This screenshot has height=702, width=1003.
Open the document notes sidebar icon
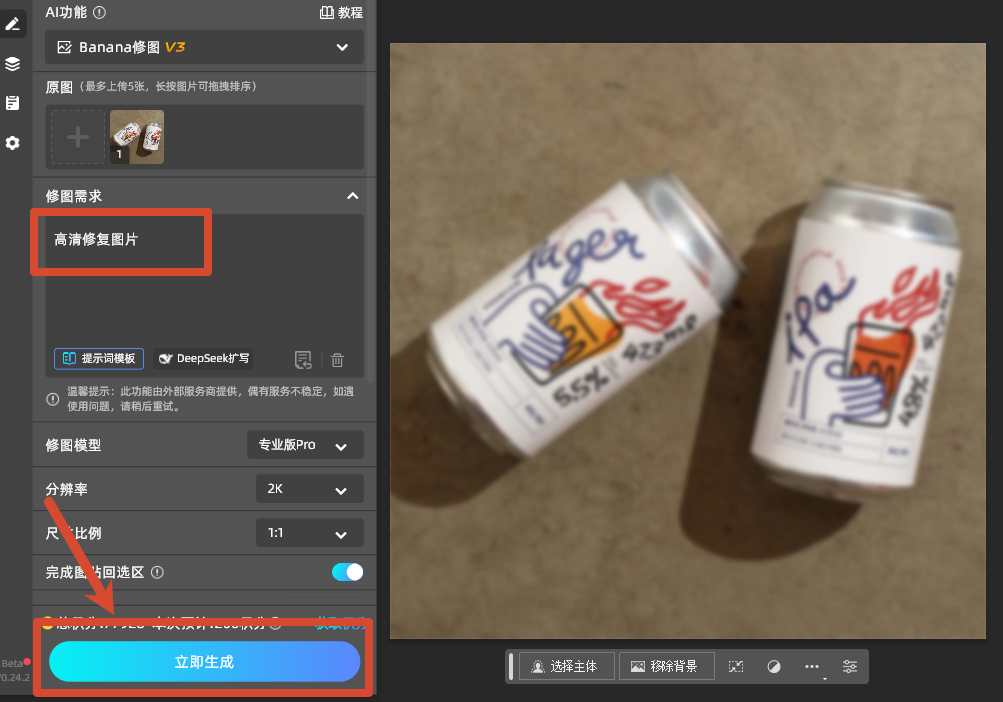click(x=13, y=103)
